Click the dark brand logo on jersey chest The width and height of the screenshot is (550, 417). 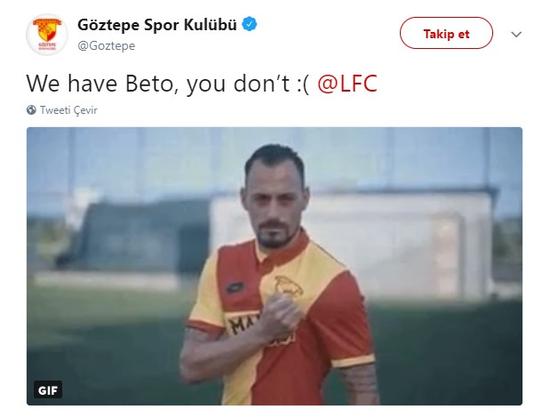235,288
